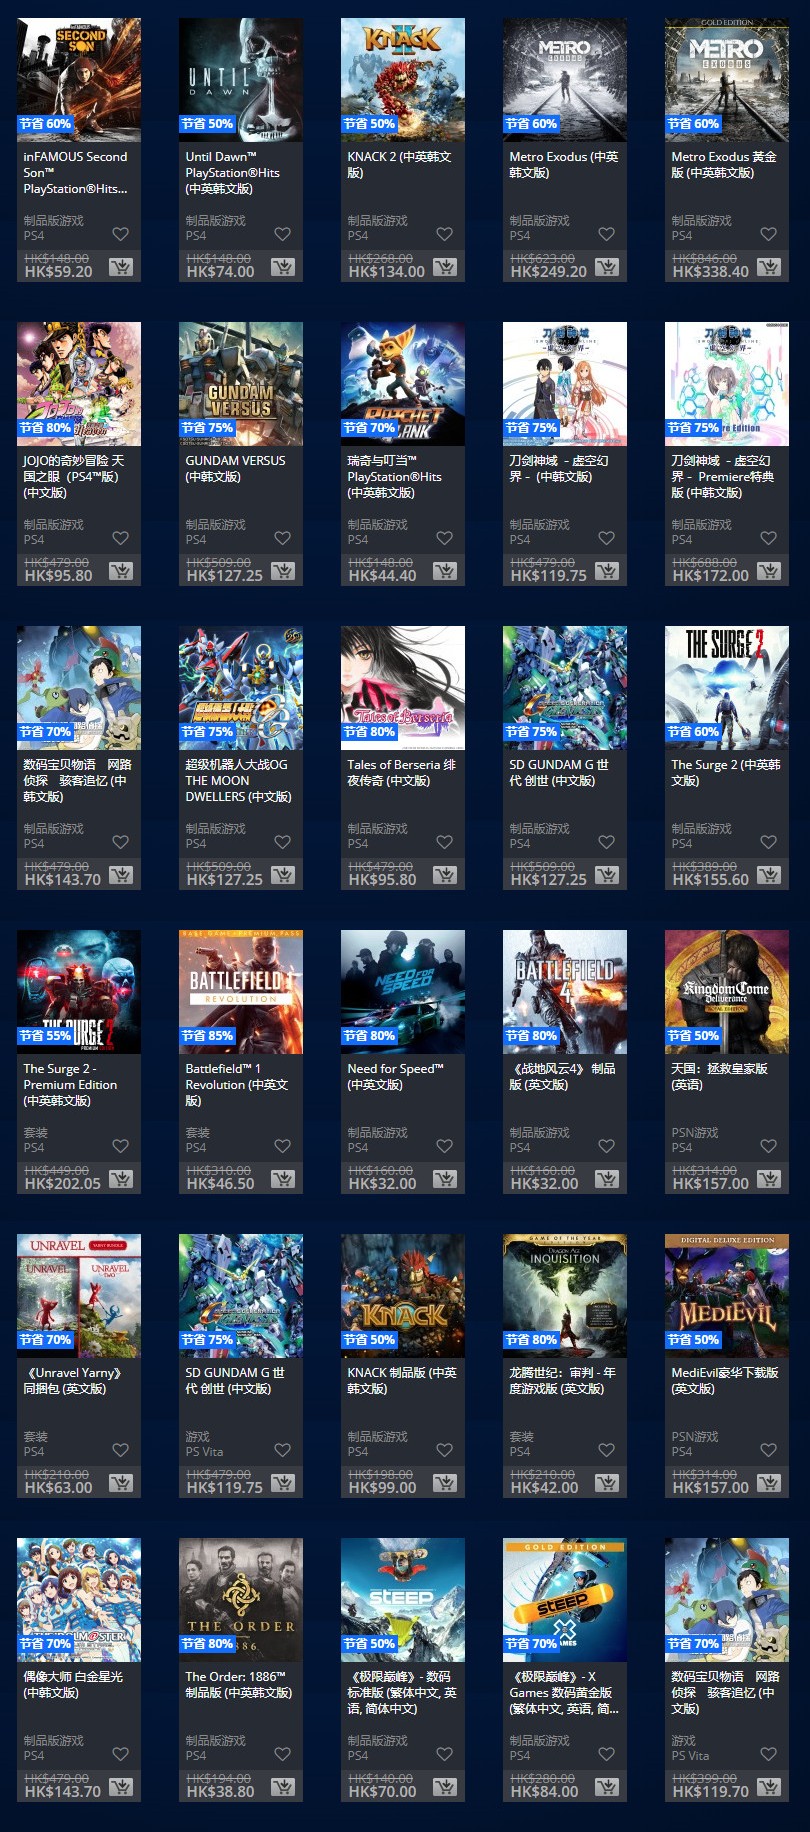This screenshot has height=1832, width=810.
Task: Click price HK$84.00
Action: (x=544, y=1792)
